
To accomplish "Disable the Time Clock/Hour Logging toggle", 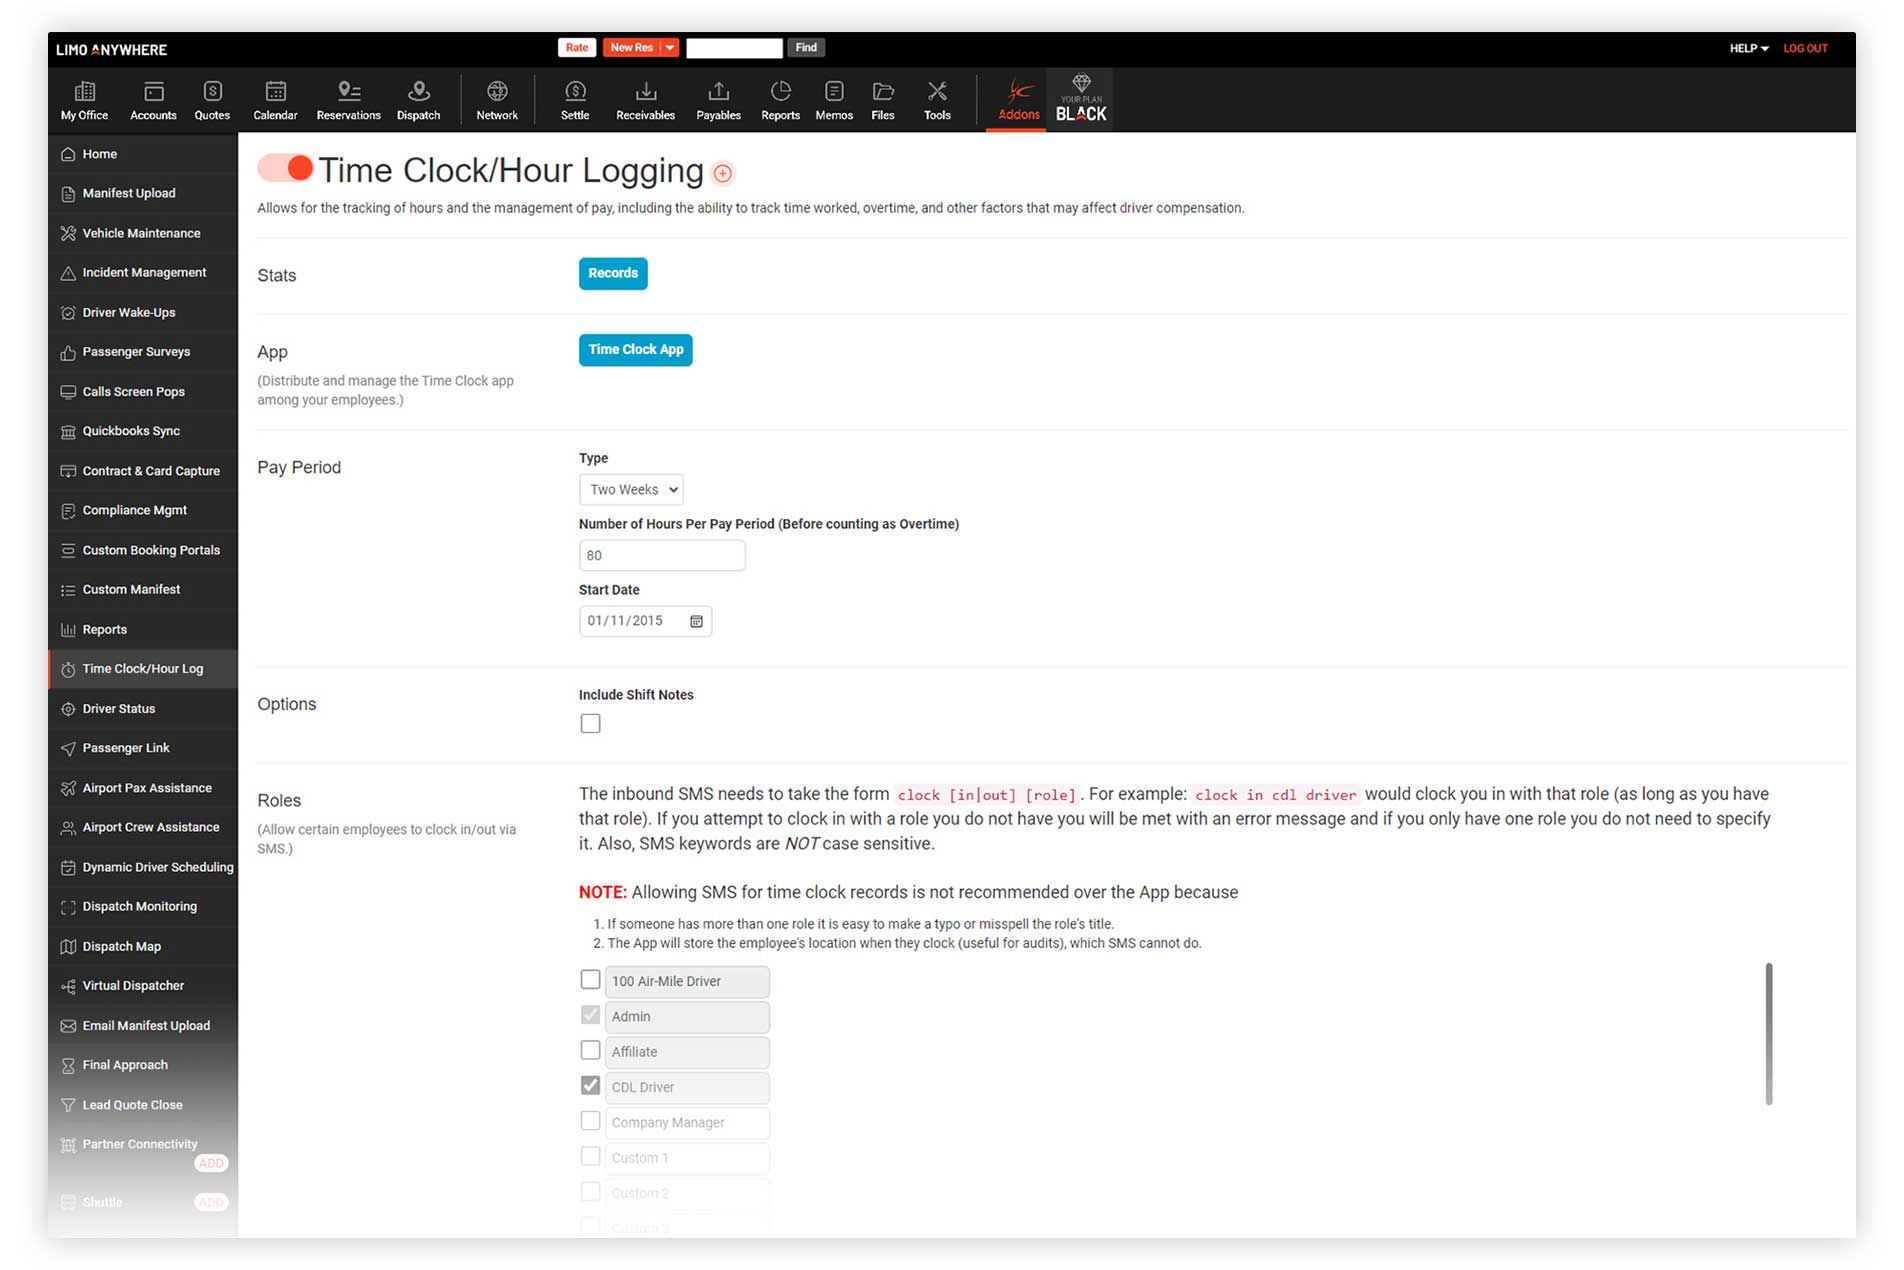I will pos(286,168).
